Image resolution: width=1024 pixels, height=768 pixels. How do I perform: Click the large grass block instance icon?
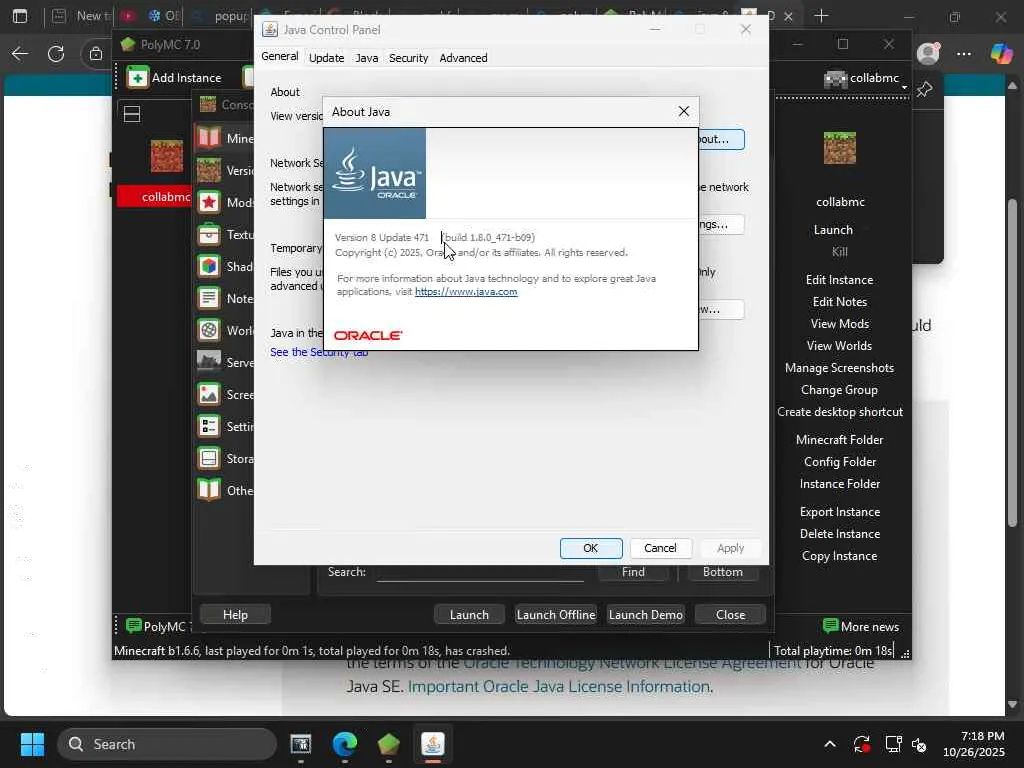click(x=840, y=148)
